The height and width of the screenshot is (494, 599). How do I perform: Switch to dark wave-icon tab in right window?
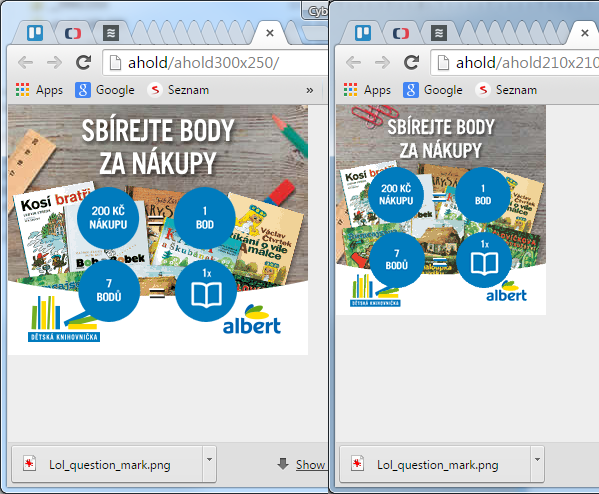(x=439, y=33)
